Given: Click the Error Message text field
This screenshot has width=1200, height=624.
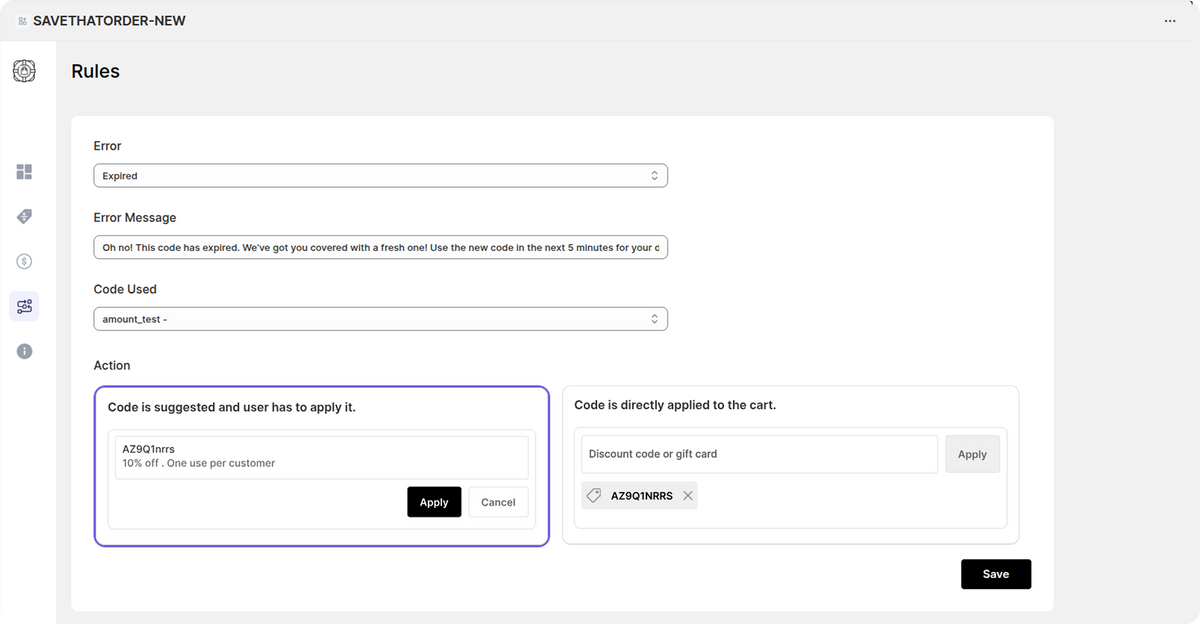Looking at the screenshot, I should tap(380, 247).
